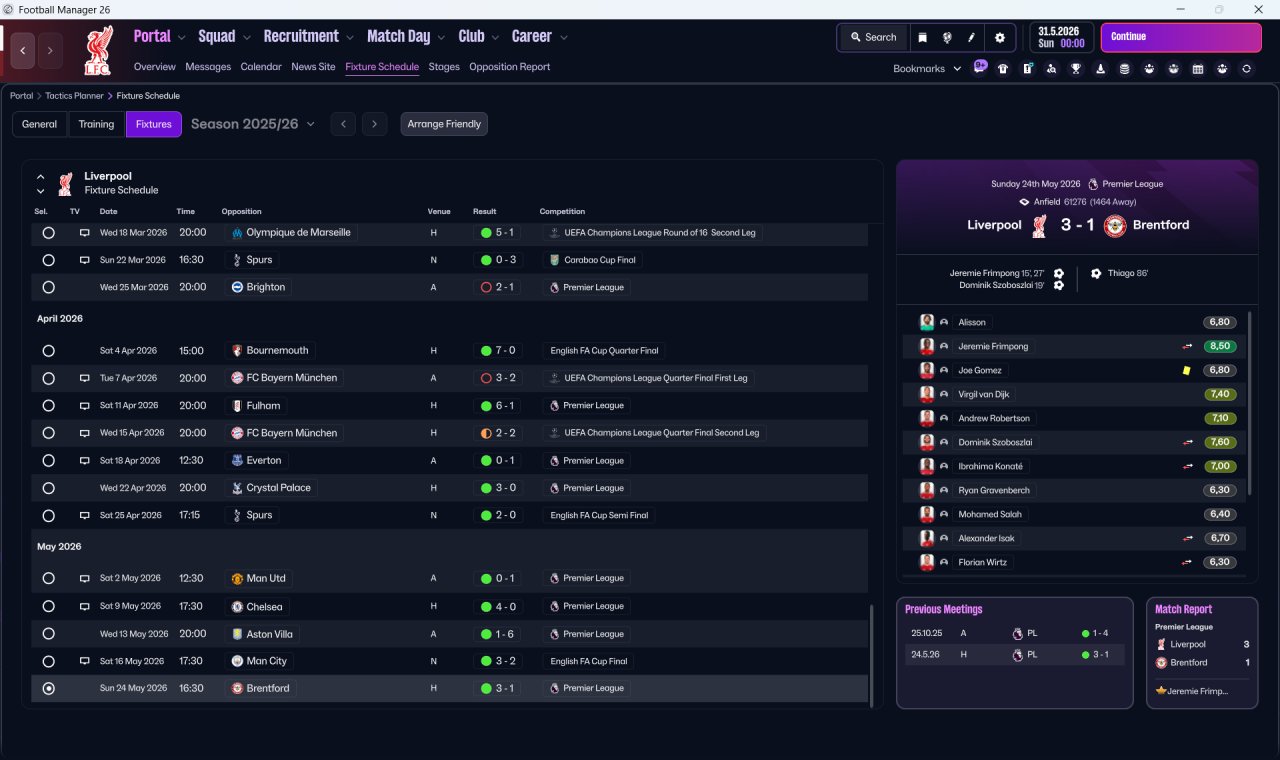Click the globe world icon in top bar
This screenshot has height=760, width=1280.
[947, 37]
